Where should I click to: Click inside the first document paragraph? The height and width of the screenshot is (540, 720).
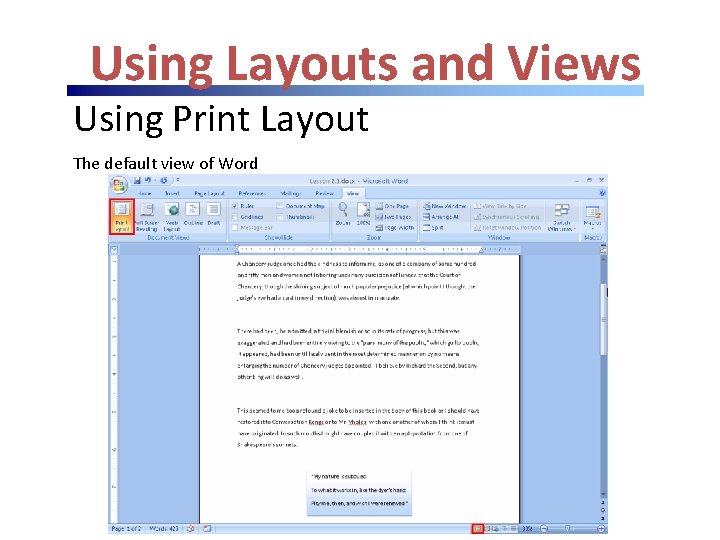click(357, 281)
